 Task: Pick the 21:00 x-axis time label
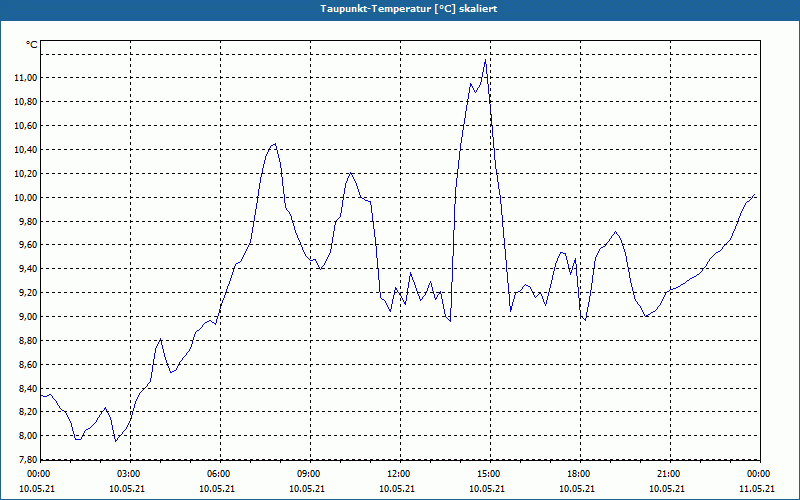pos(670,474)
